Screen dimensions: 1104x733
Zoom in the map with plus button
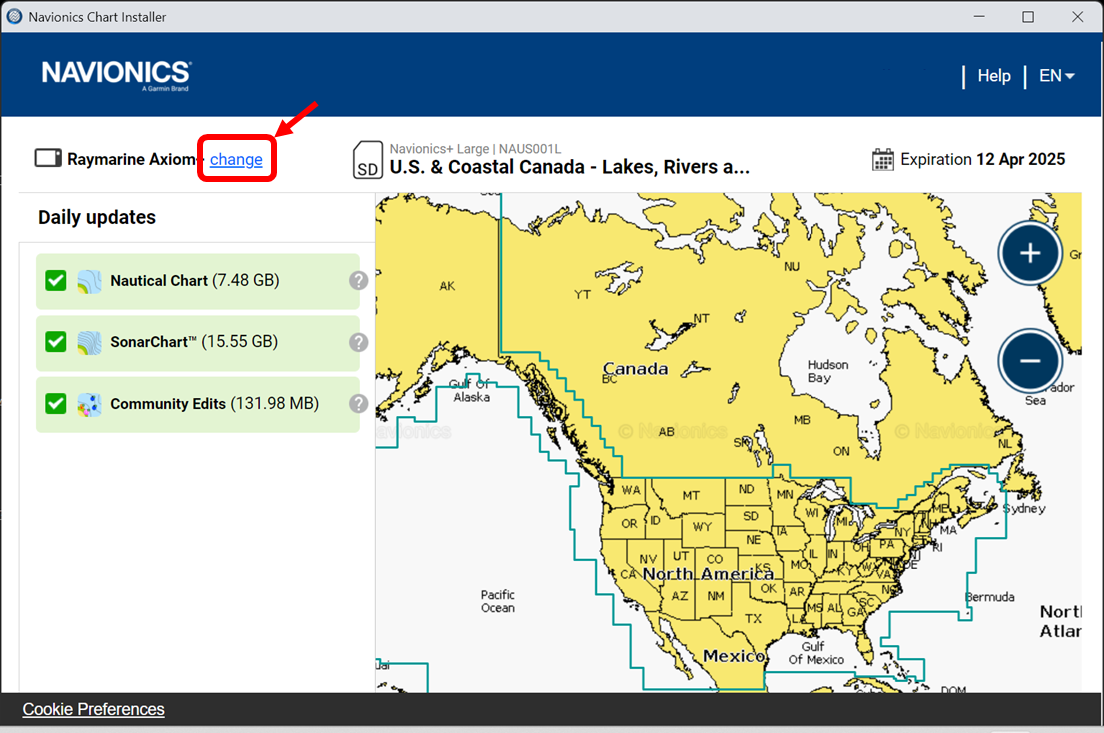click(1029, 253)
